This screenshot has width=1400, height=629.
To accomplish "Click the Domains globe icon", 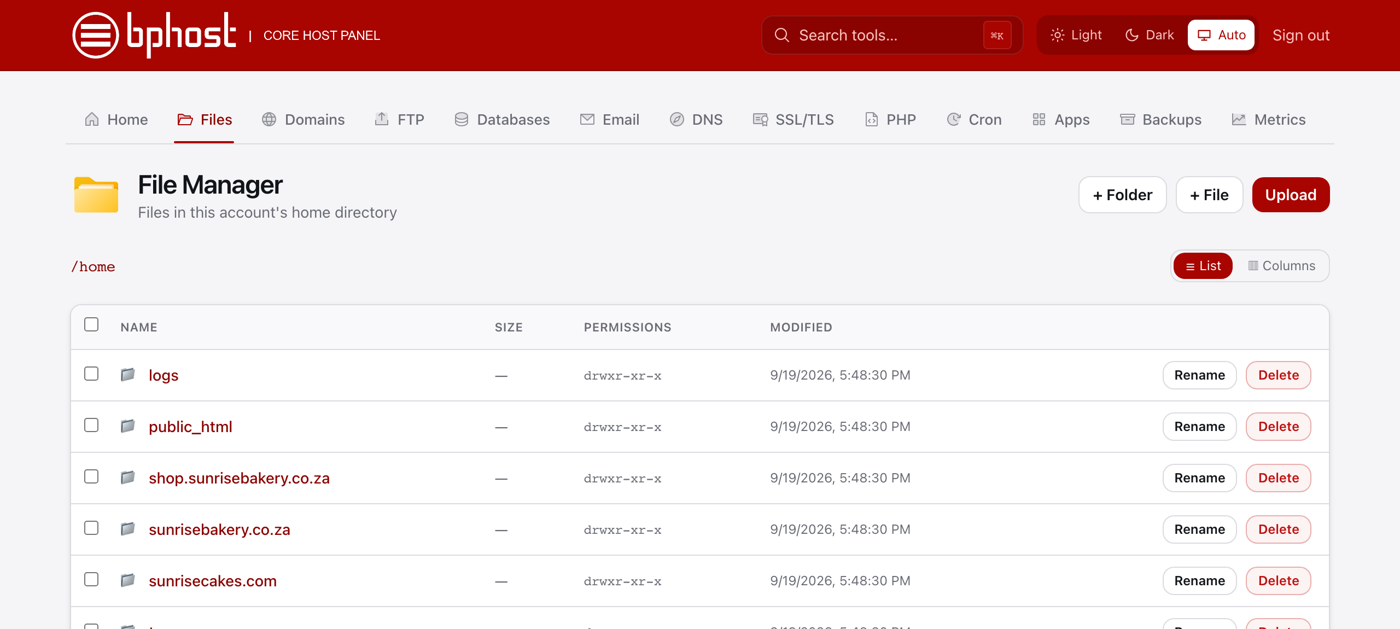I will click(x=269, y=119).
